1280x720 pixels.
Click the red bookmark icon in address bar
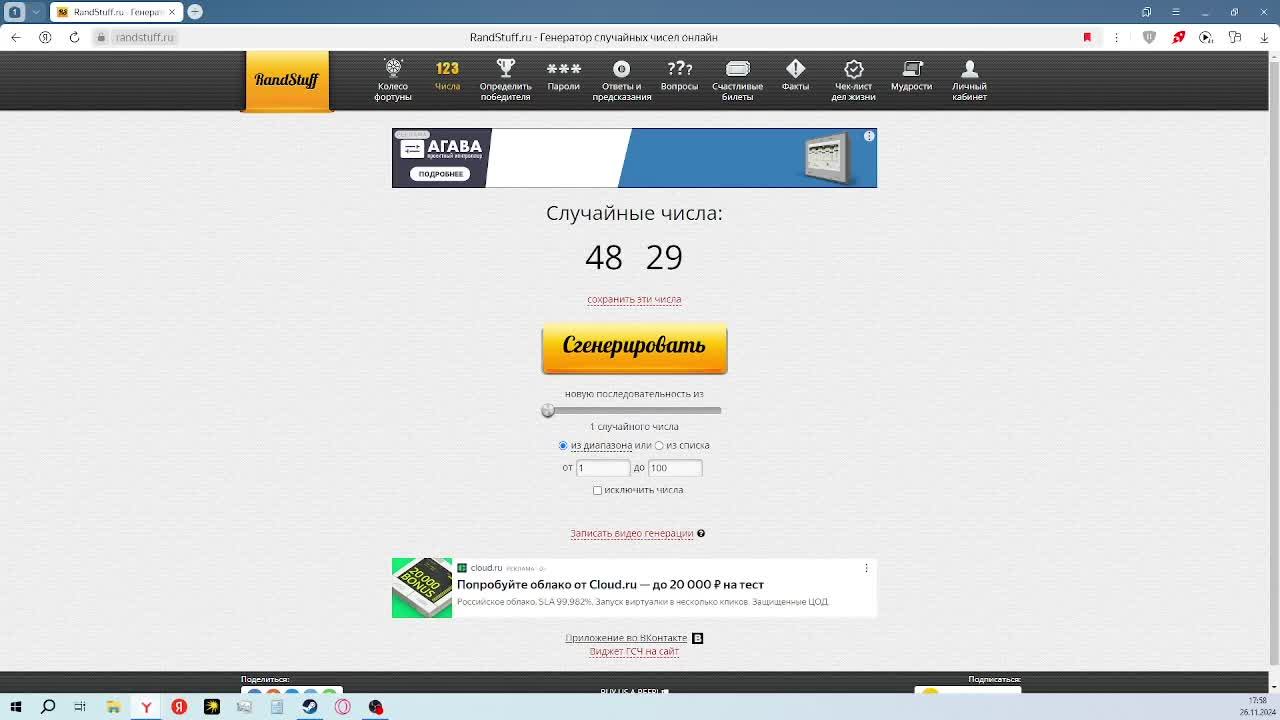[1087, 37]
